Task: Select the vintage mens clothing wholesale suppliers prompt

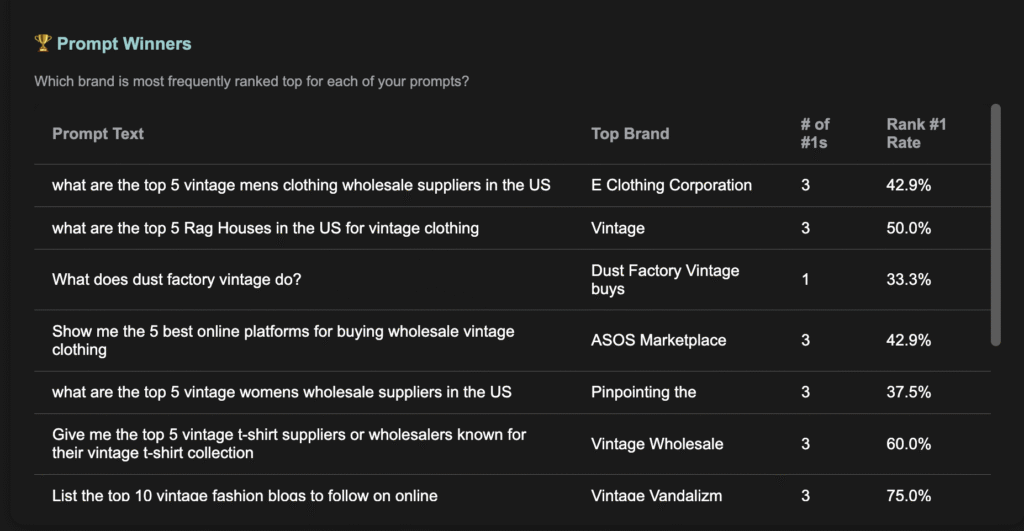Action: point(301,185)
